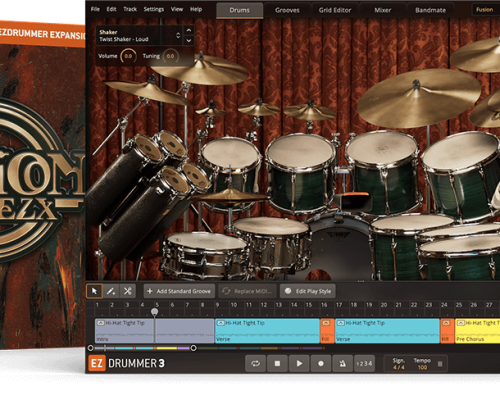Image resolution: width=500 pixels, height=400 pixels.
Task: Open the menu icon beside Tempo
Action: (440, 364)
